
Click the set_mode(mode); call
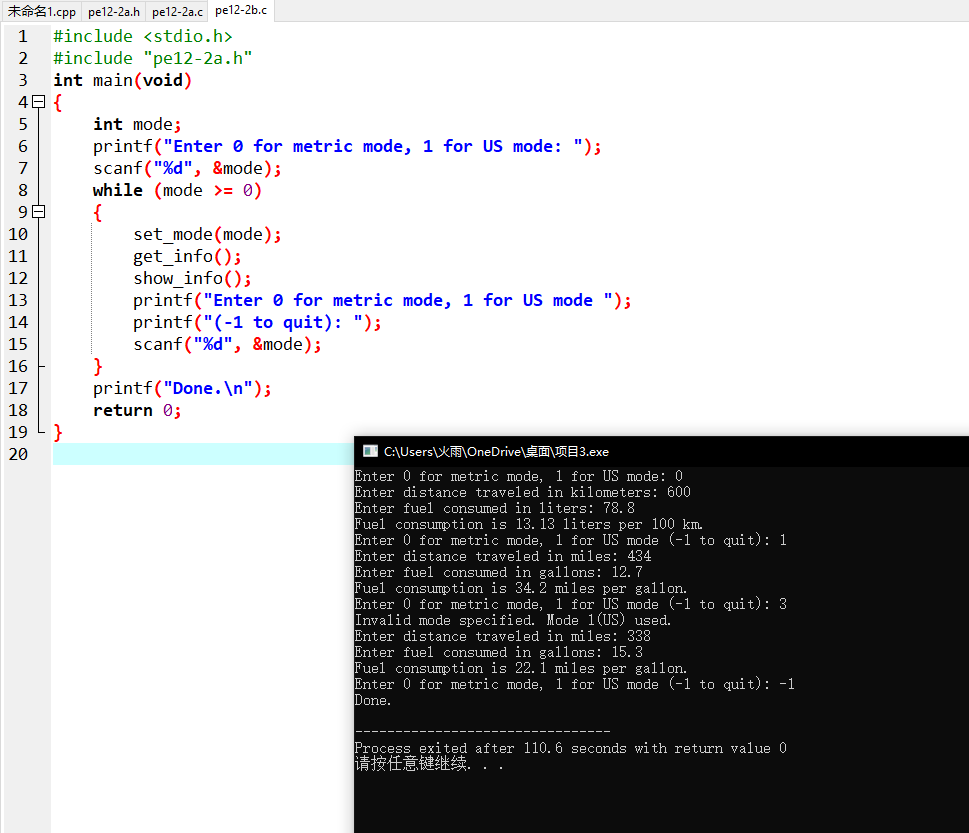click(x=207, y=234)
